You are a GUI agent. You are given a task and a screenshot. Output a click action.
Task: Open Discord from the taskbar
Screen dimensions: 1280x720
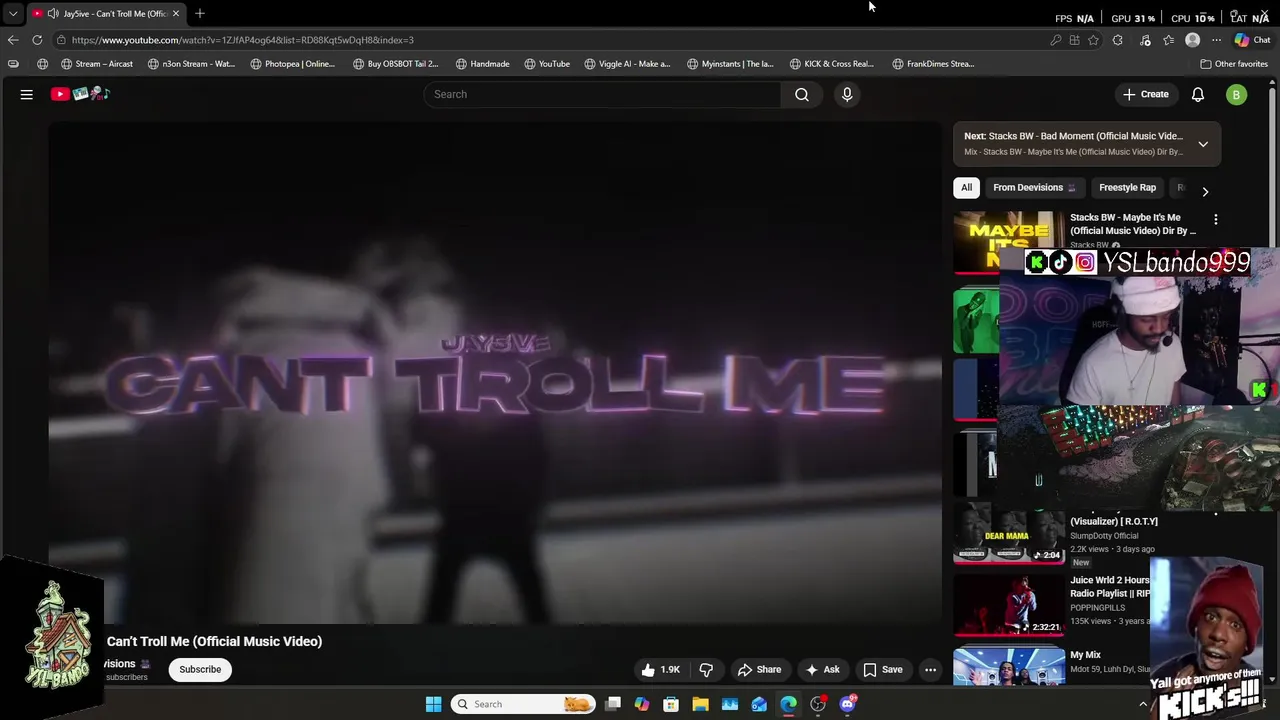848,704
